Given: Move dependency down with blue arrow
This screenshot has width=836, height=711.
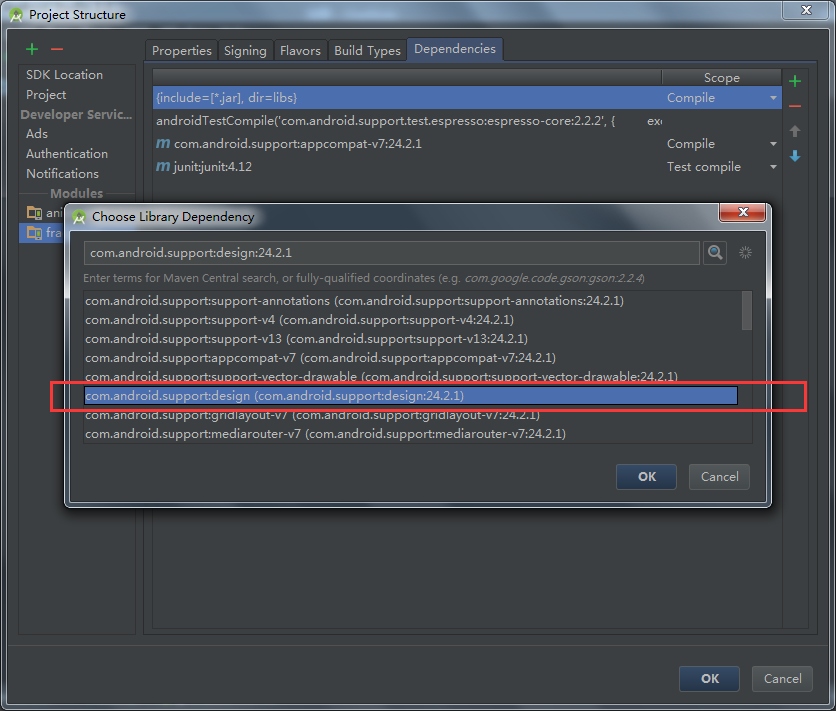Looking at the screenshot, I should point(795,156).
